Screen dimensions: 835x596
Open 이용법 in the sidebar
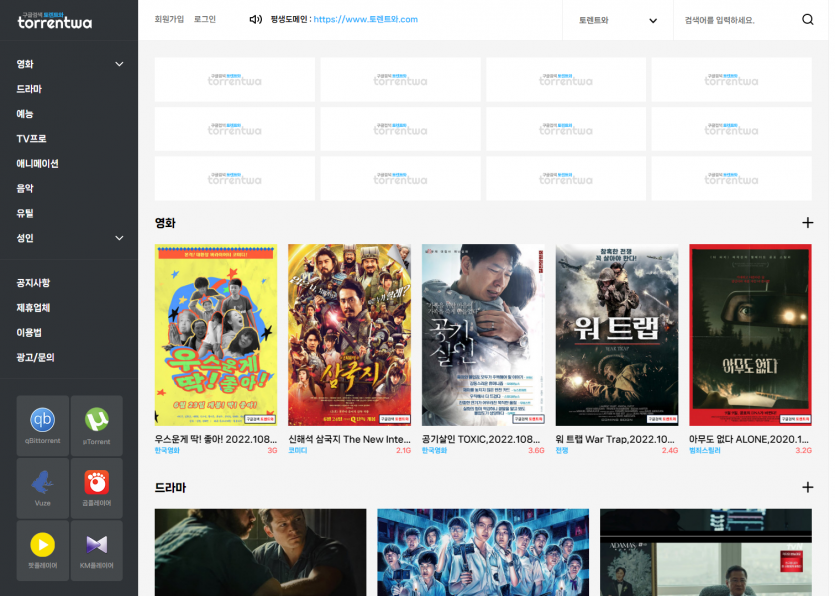(x=29, y=332)
